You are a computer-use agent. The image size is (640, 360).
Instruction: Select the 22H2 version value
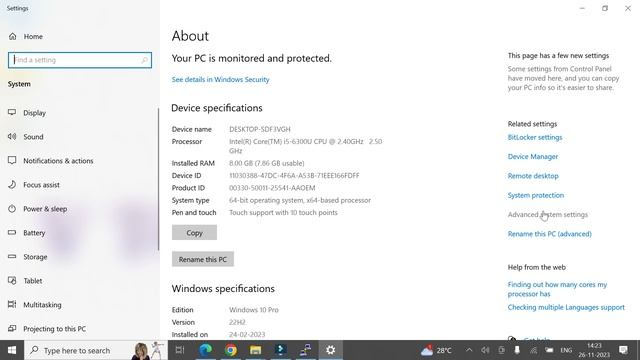237,322
